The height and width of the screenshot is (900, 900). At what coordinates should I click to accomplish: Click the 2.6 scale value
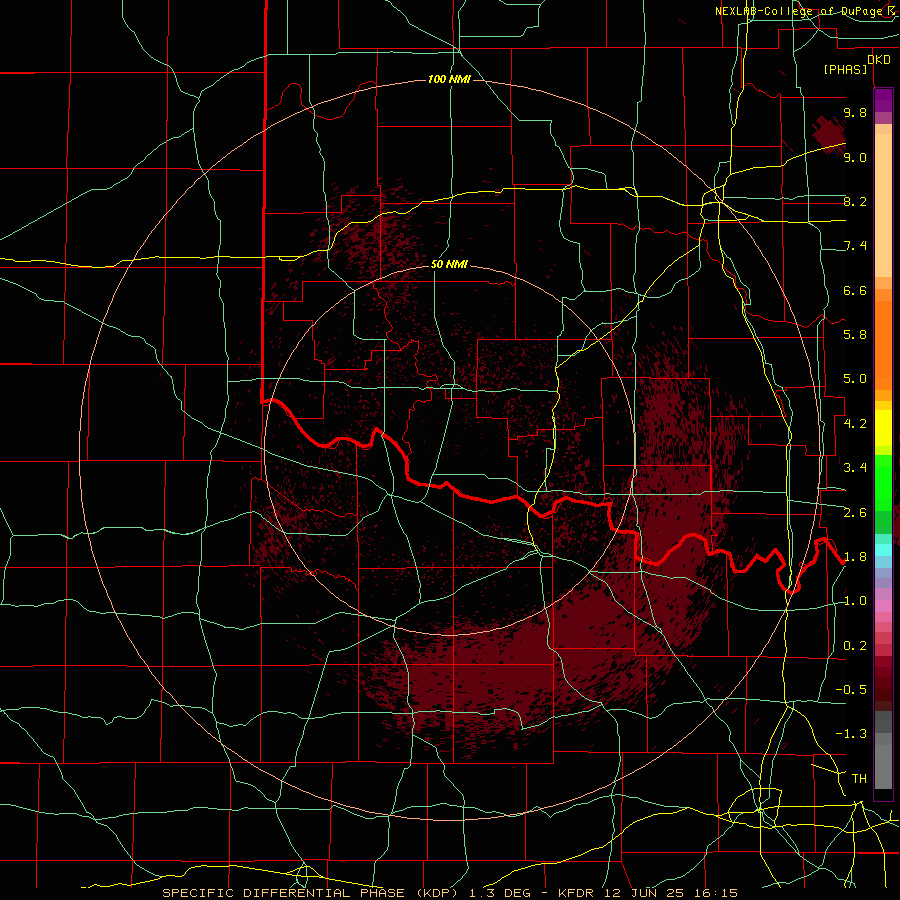[855, 513]
